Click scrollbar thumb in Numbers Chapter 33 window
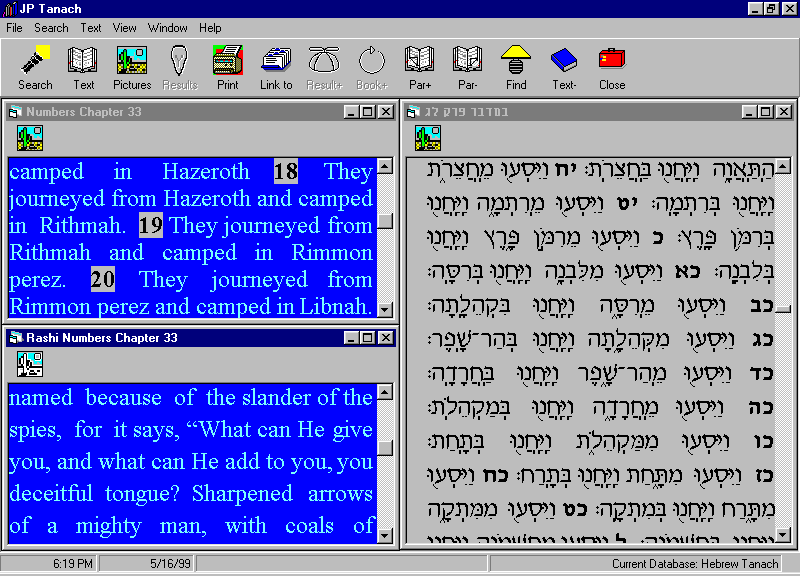This screenshot has width=800, height=576. (x=385, y=221)
